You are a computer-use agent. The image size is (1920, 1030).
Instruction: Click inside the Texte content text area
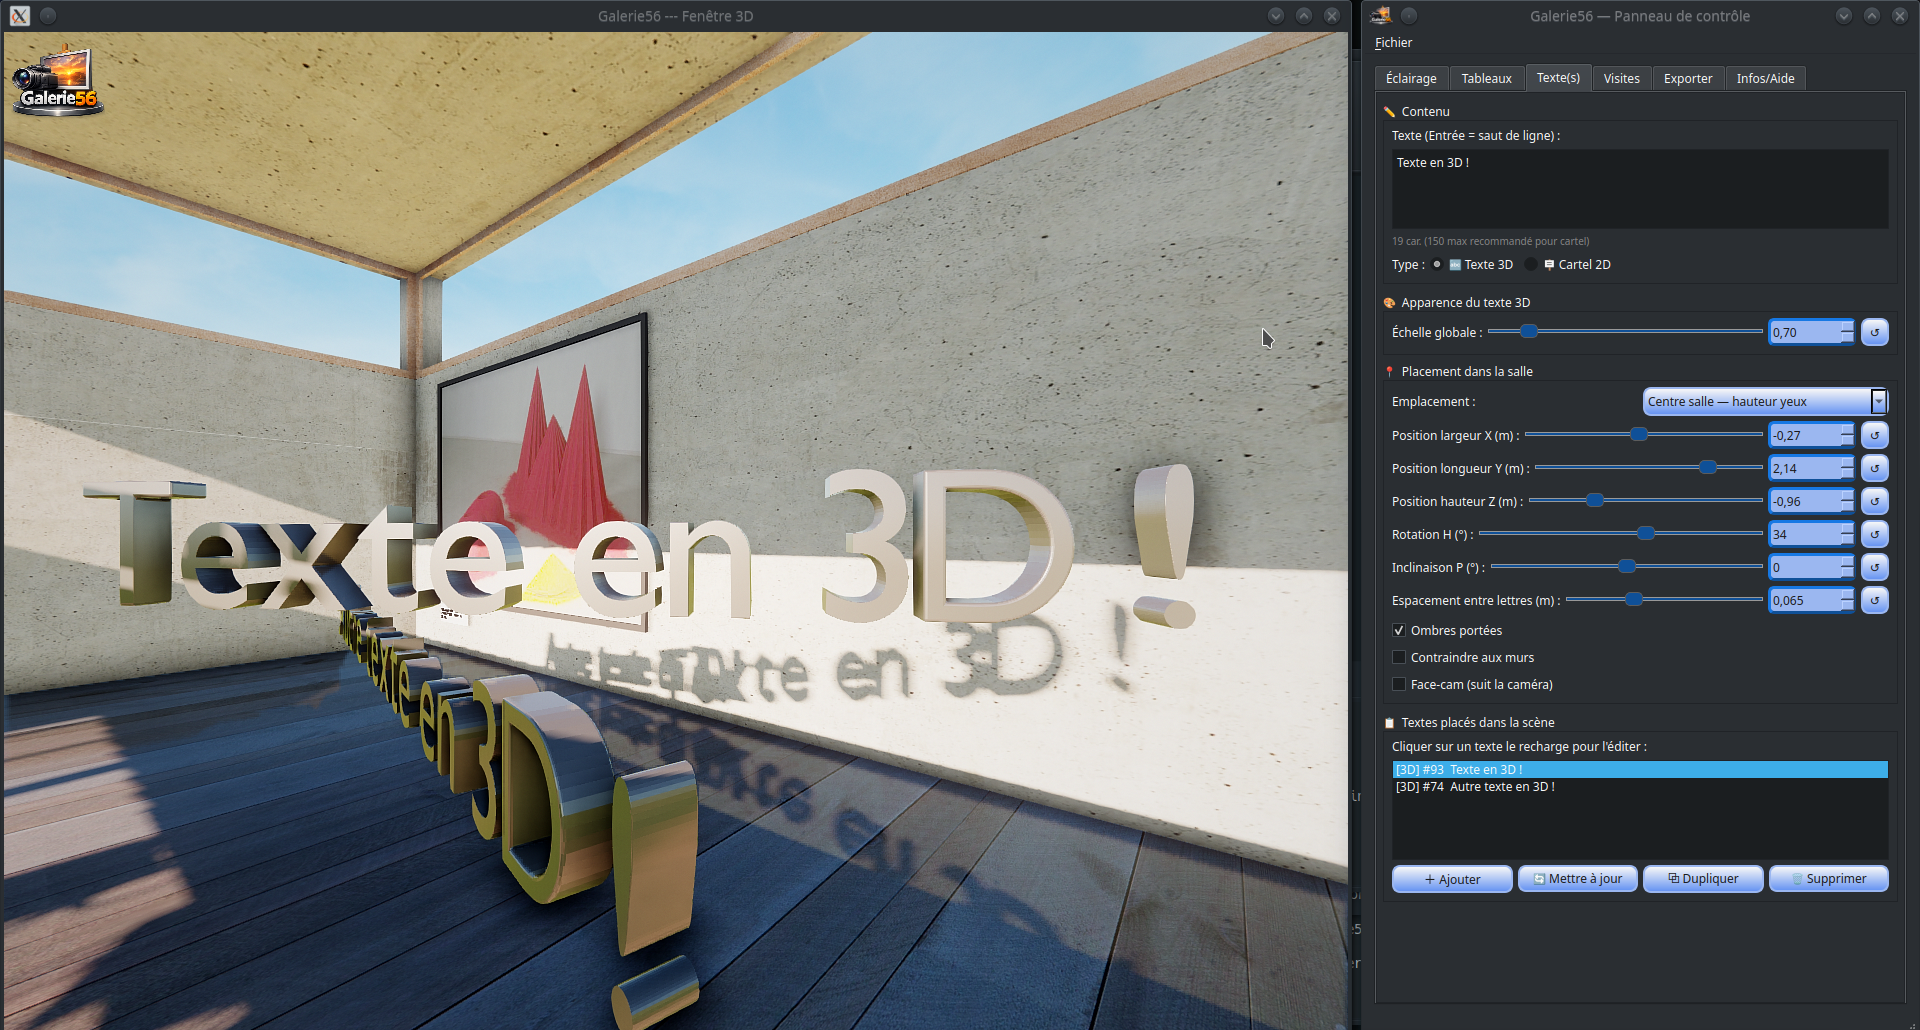coord(1640,189)
